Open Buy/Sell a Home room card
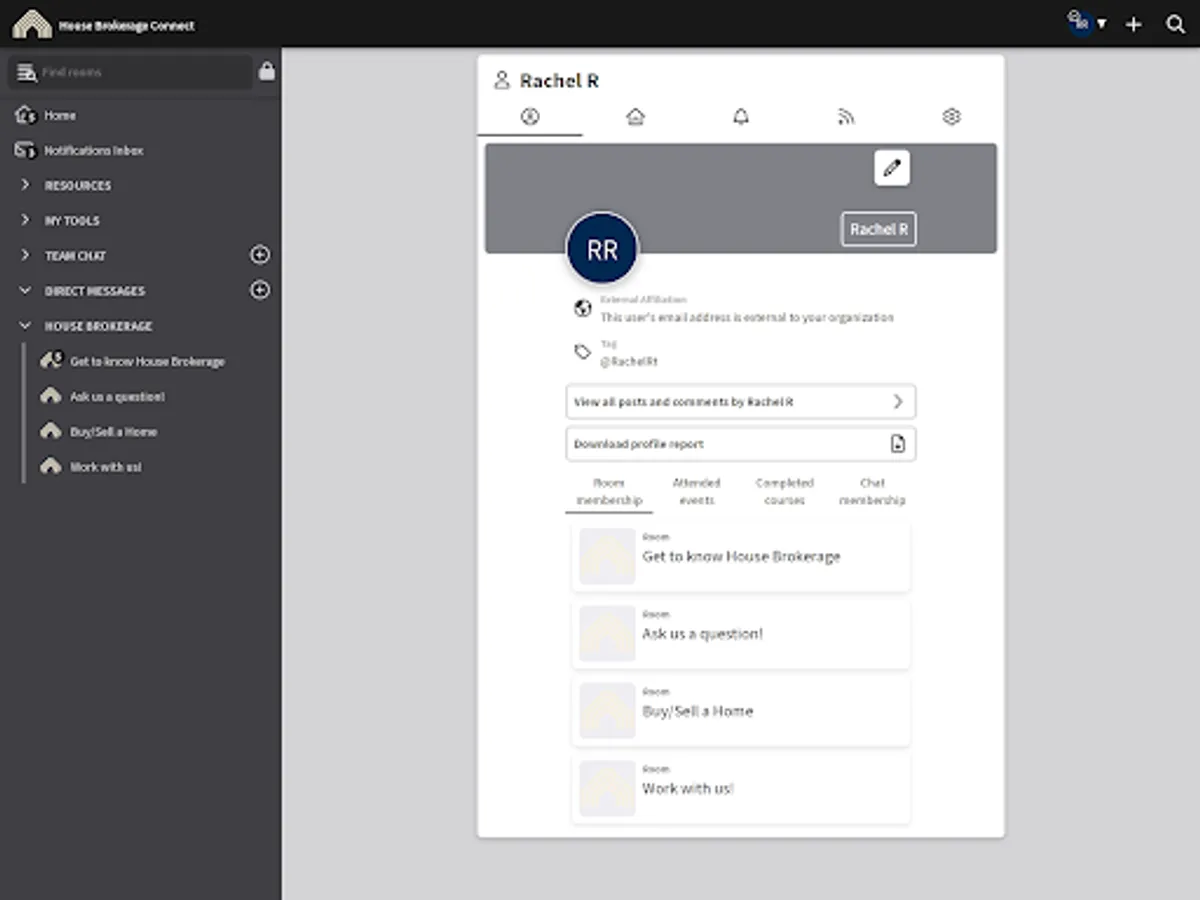Screen dimensions: 1200x900 point(741,711)
